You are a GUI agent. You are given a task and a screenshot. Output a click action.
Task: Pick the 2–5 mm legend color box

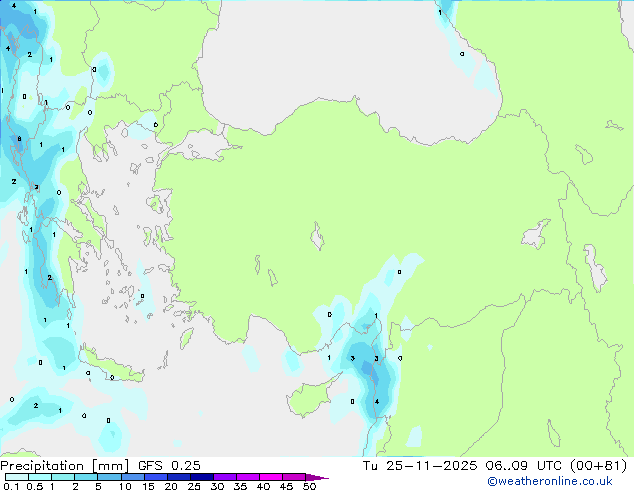[x=86, y=477]
